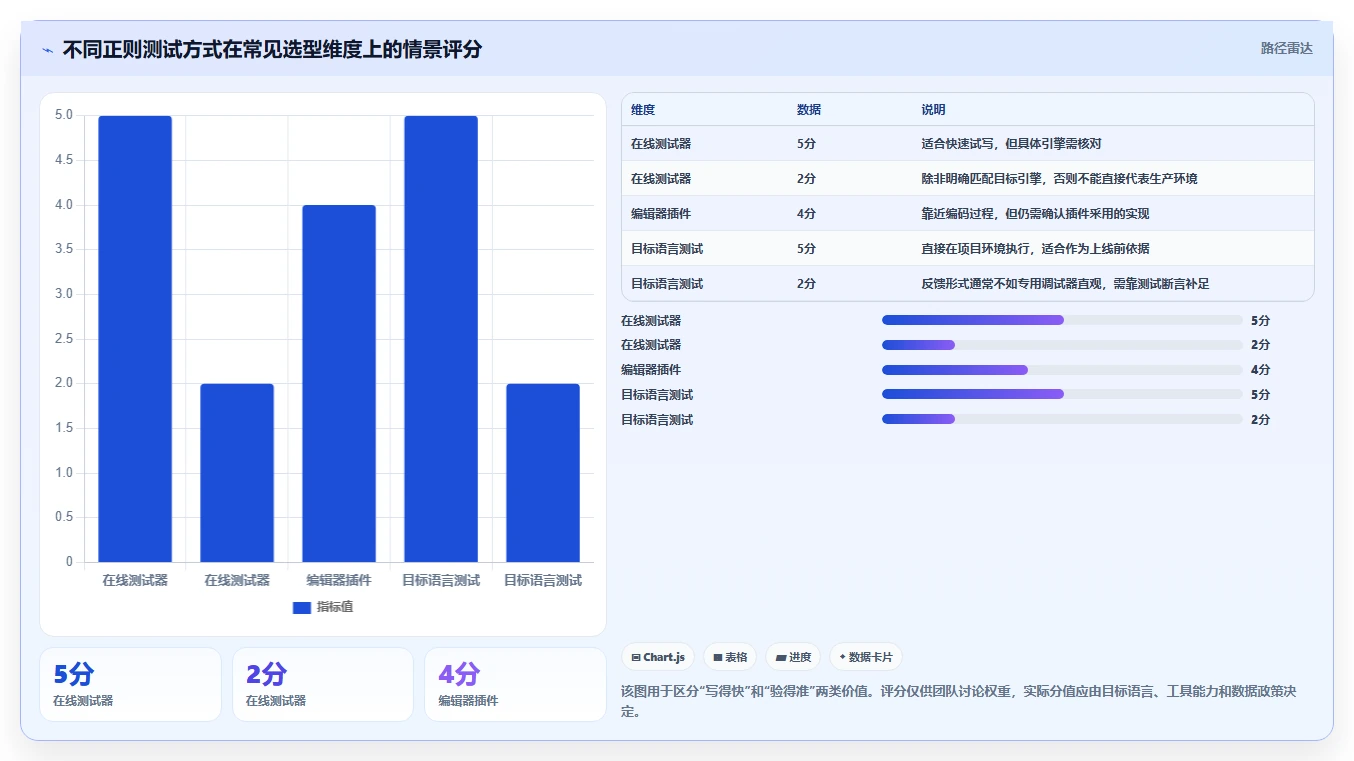The width and height of the screenshot is (1354, 761).
Task: Click the 维度 column header
Action: [x=643, y=110]
